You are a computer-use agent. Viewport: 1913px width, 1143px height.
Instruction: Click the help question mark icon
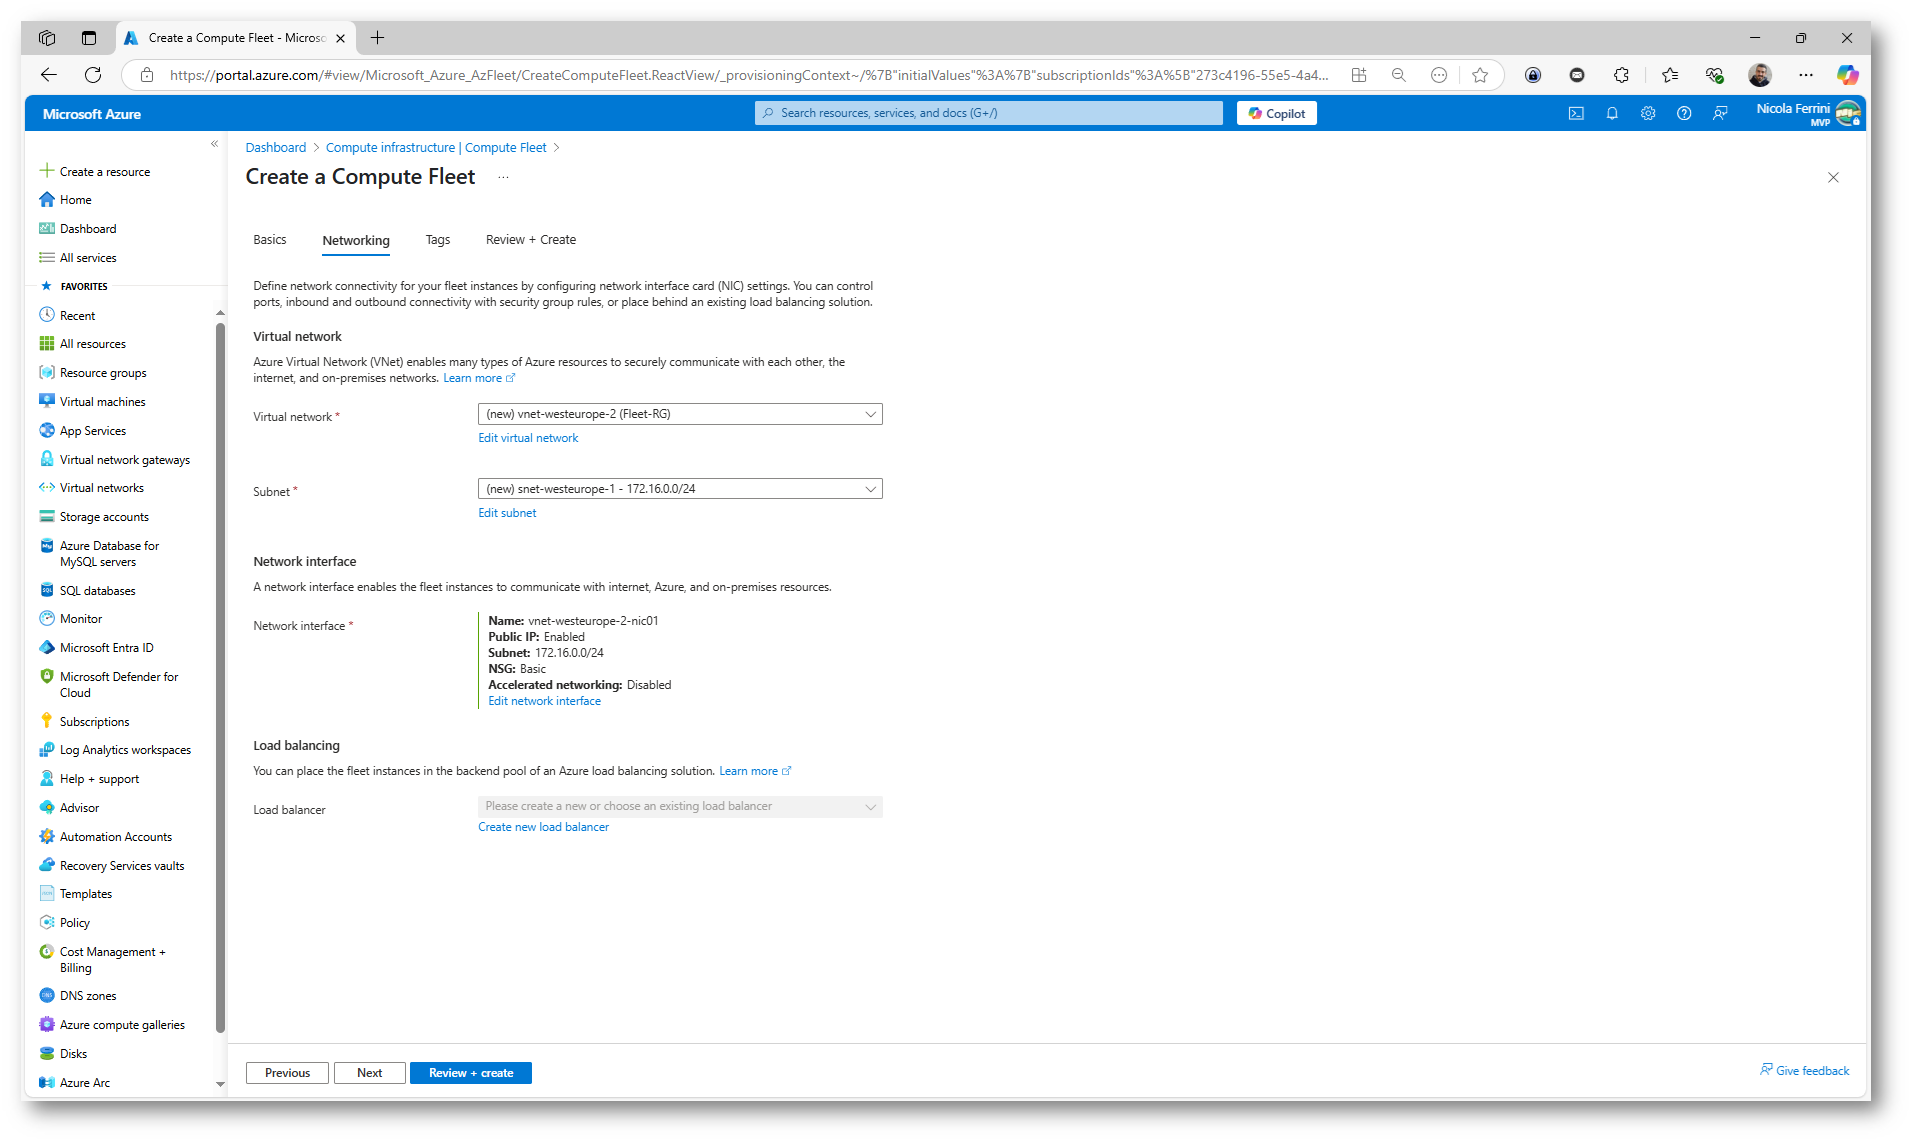click(x=1684, y=113)
